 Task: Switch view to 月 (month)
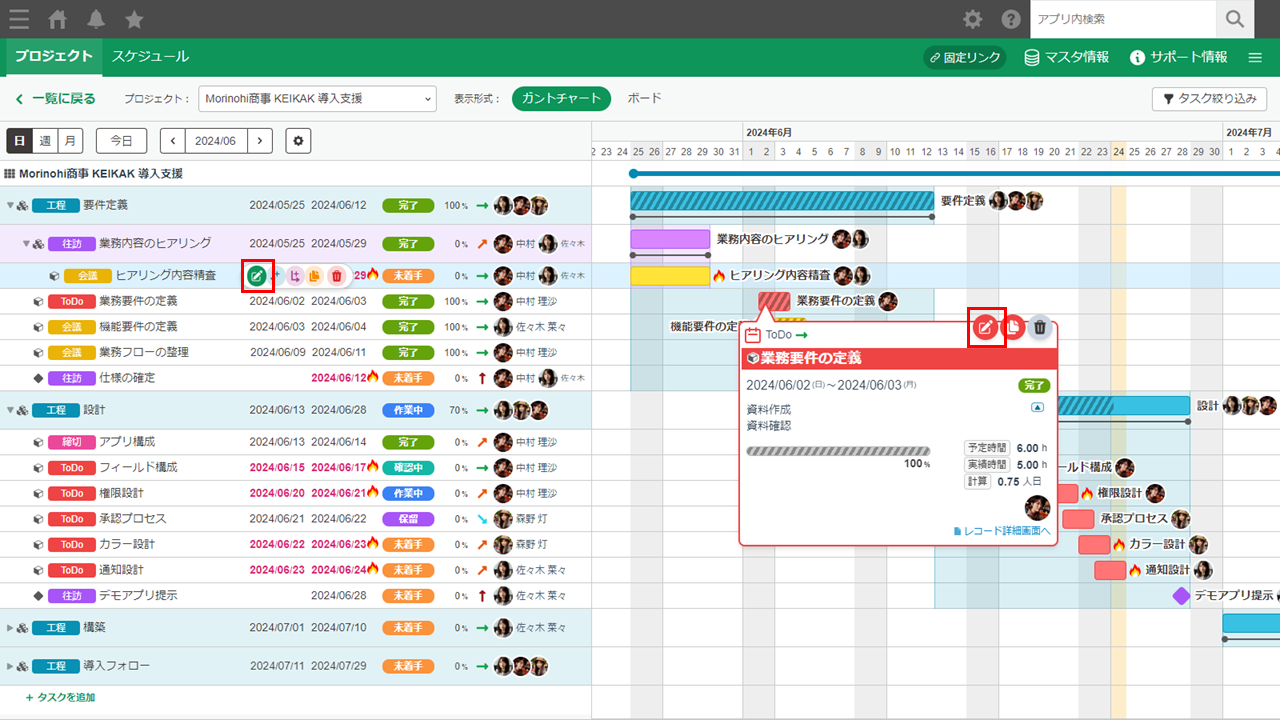pos(70,141)
